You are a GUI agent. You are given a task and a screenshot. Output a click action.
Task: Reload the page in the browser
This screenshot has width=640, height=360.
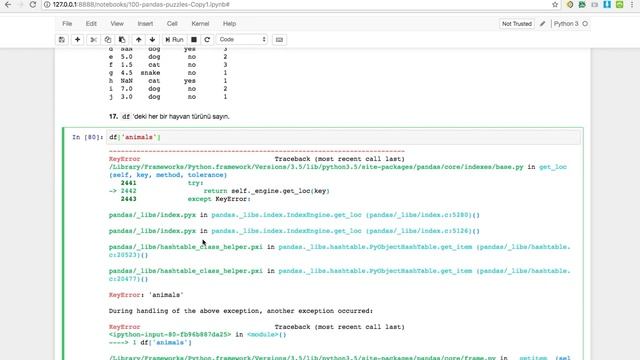pyautogui.click(x=33, y=4)
